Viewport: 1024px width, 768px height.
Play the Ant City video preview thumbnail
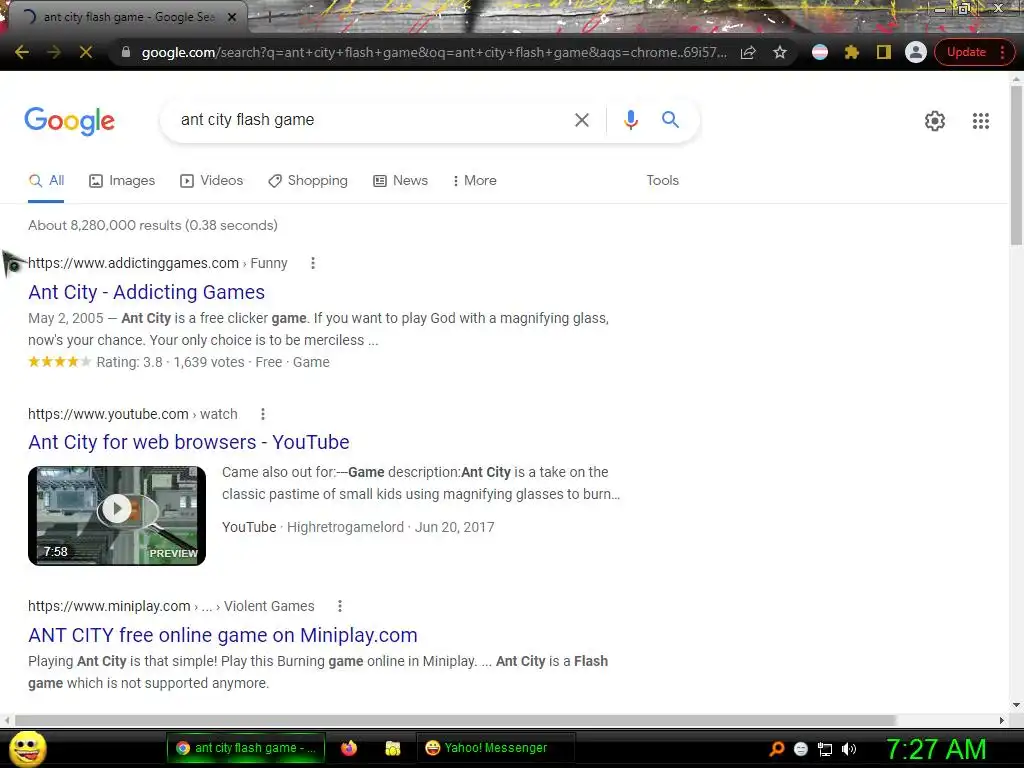117,516
